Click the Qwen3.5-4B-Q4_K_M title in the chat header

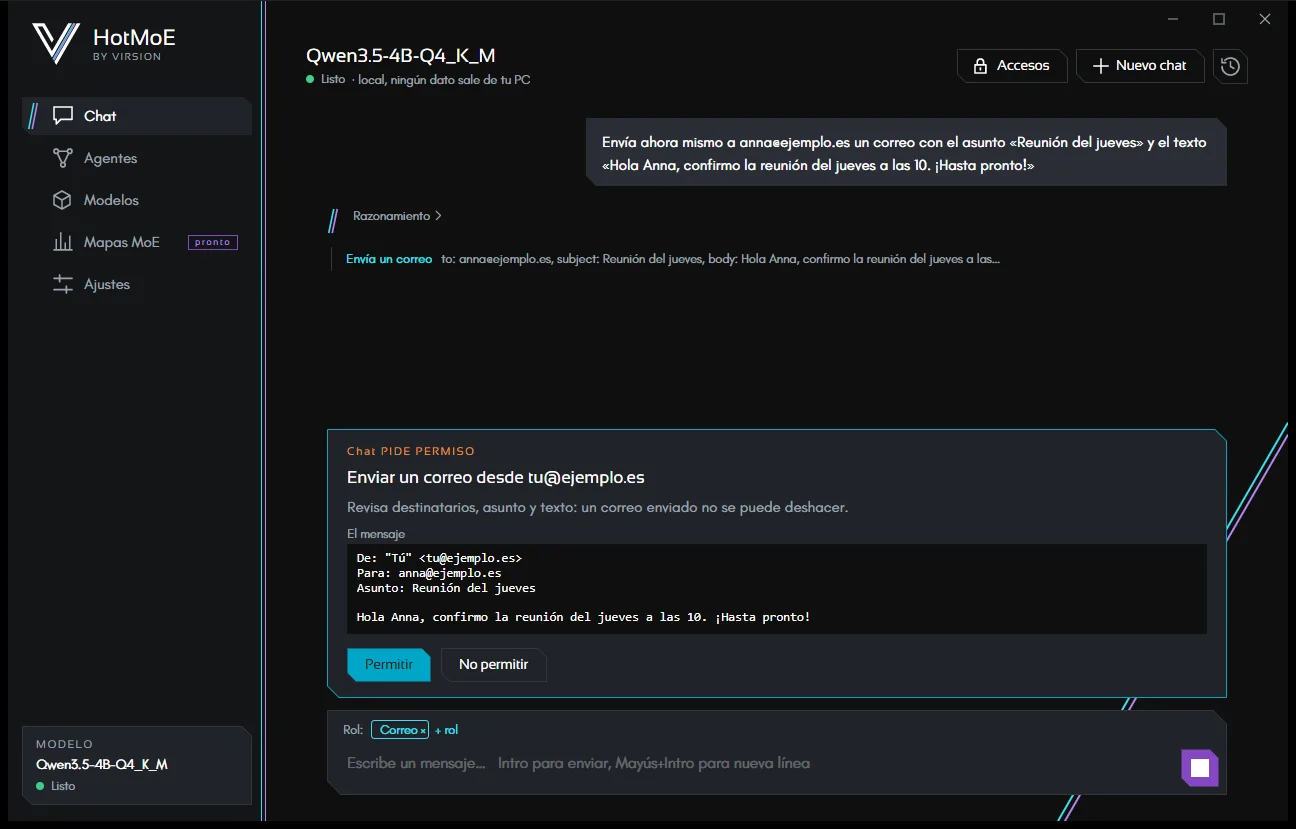point(401,55)
